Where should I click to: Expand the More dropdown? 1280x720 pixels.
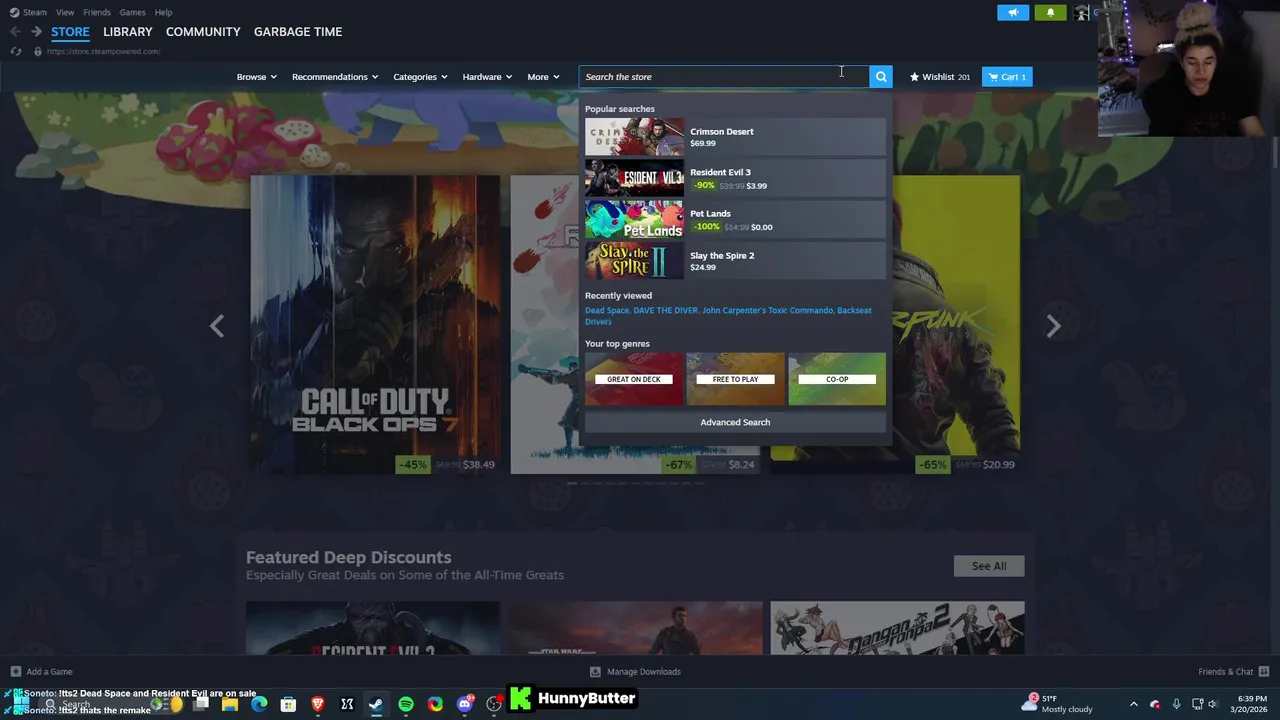click(x=543, y=77)
